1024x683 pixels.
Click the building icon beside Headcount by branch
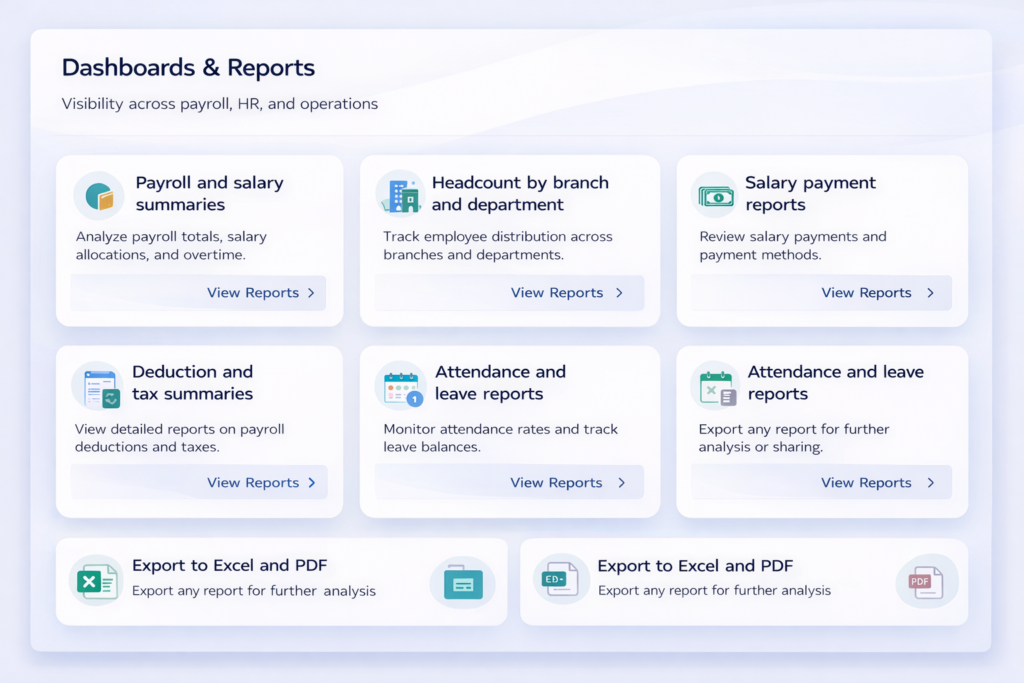point(400,195)
